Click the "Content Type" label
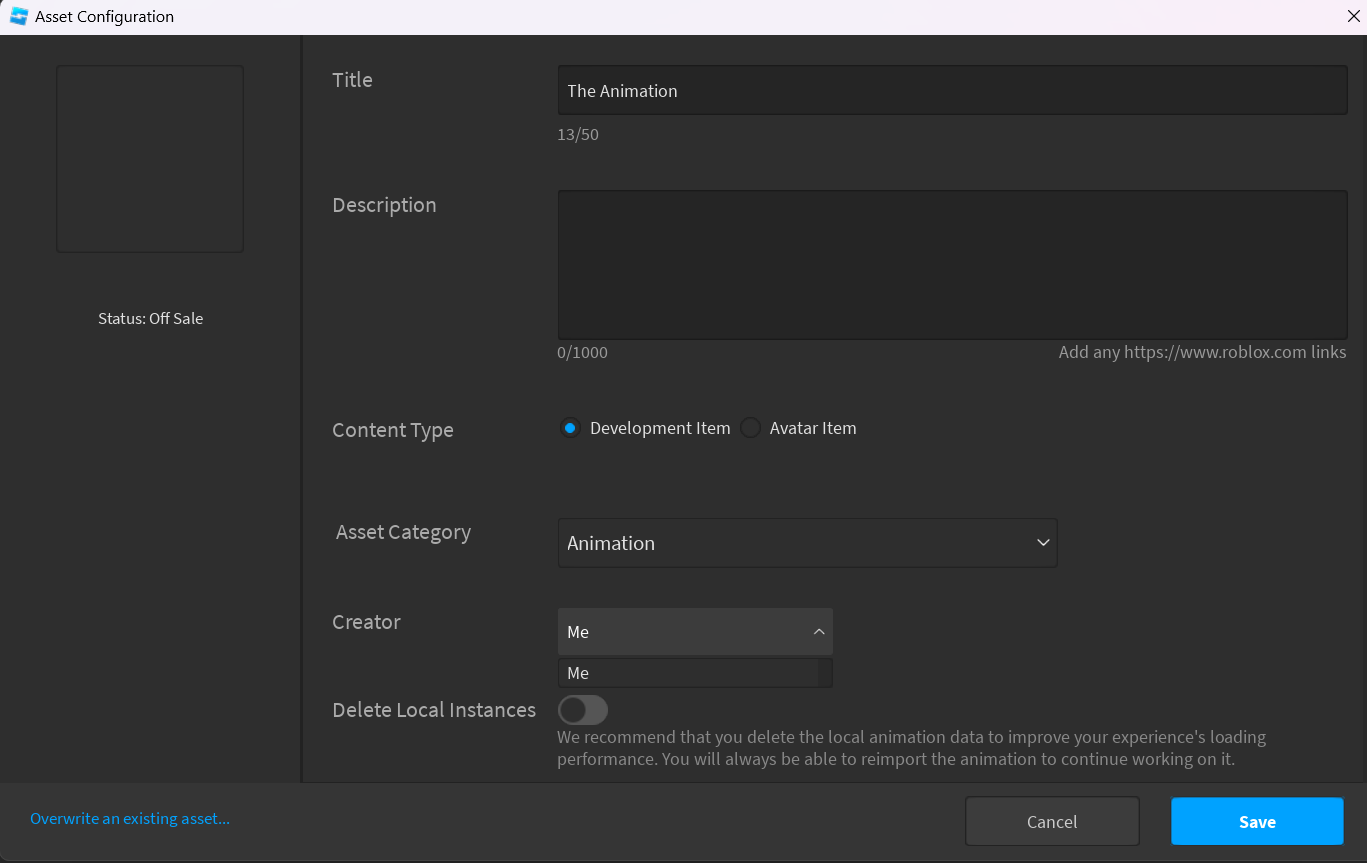Screen dimensions: 1367x863 [x=393, y=430]
